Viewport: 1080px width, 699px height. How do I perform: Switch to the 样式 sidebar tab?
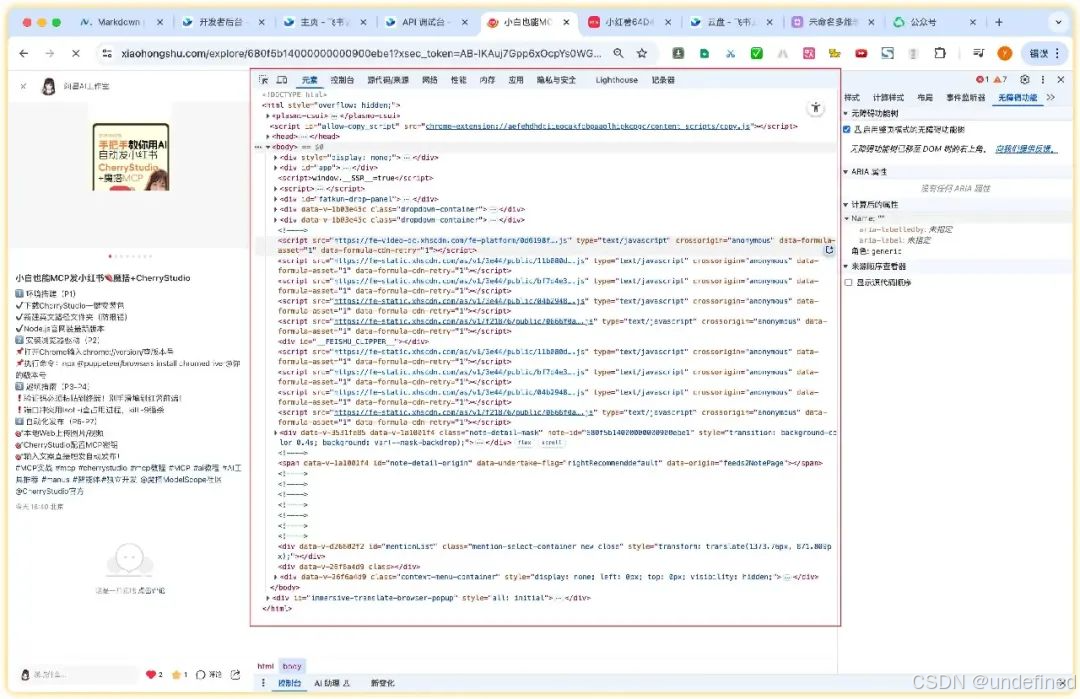coord(852,98)
